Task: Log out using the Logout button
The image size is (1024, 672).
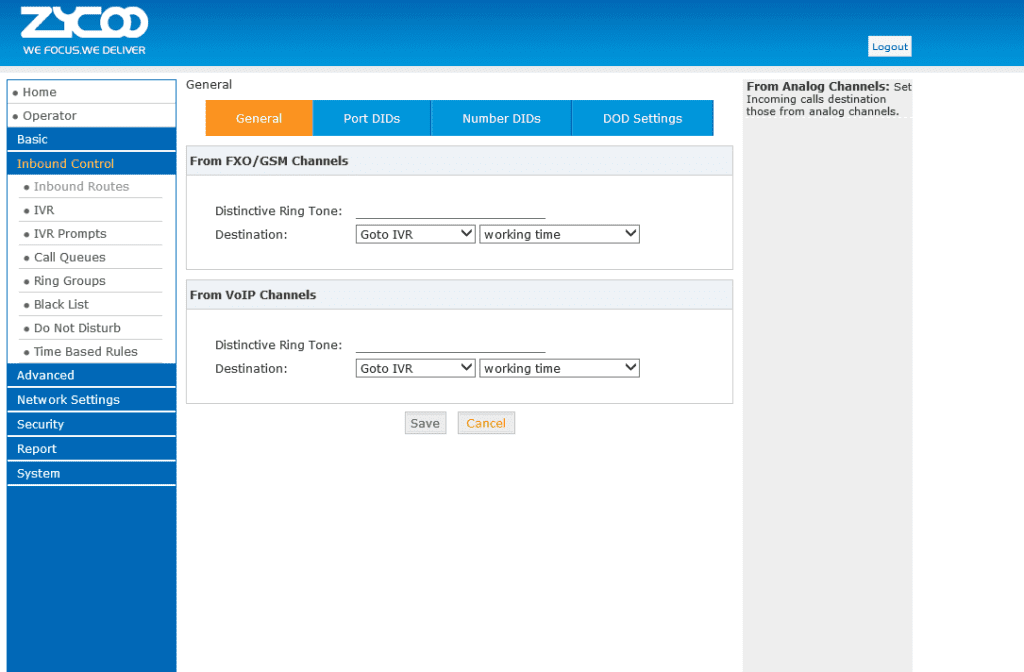Action: 889,47
